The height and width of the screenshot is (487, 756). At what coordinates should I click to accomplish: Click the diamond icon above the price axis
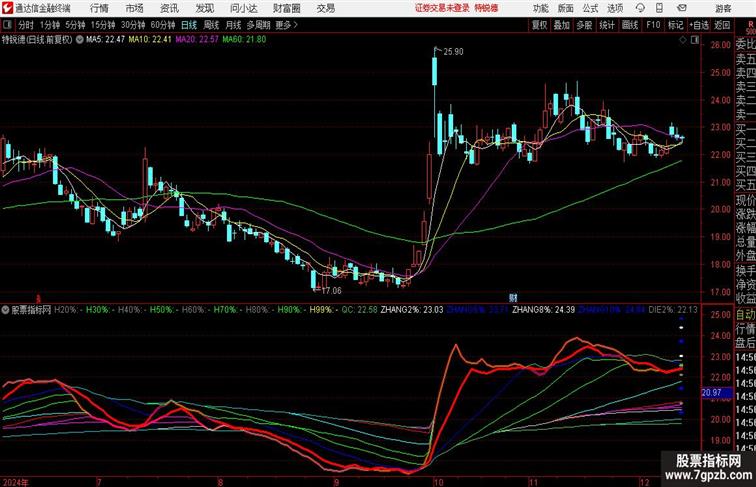683,40
